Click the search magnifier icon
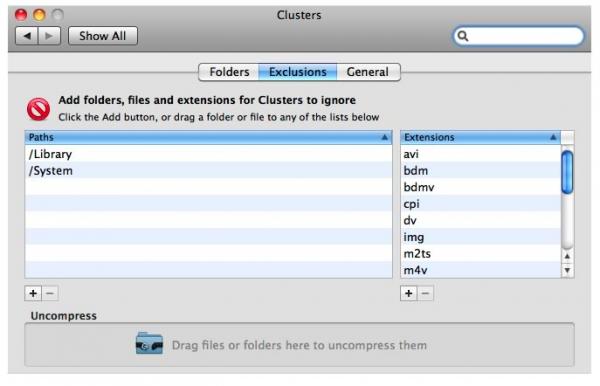This screenshot has width=600, height=386. coord(463,36)
